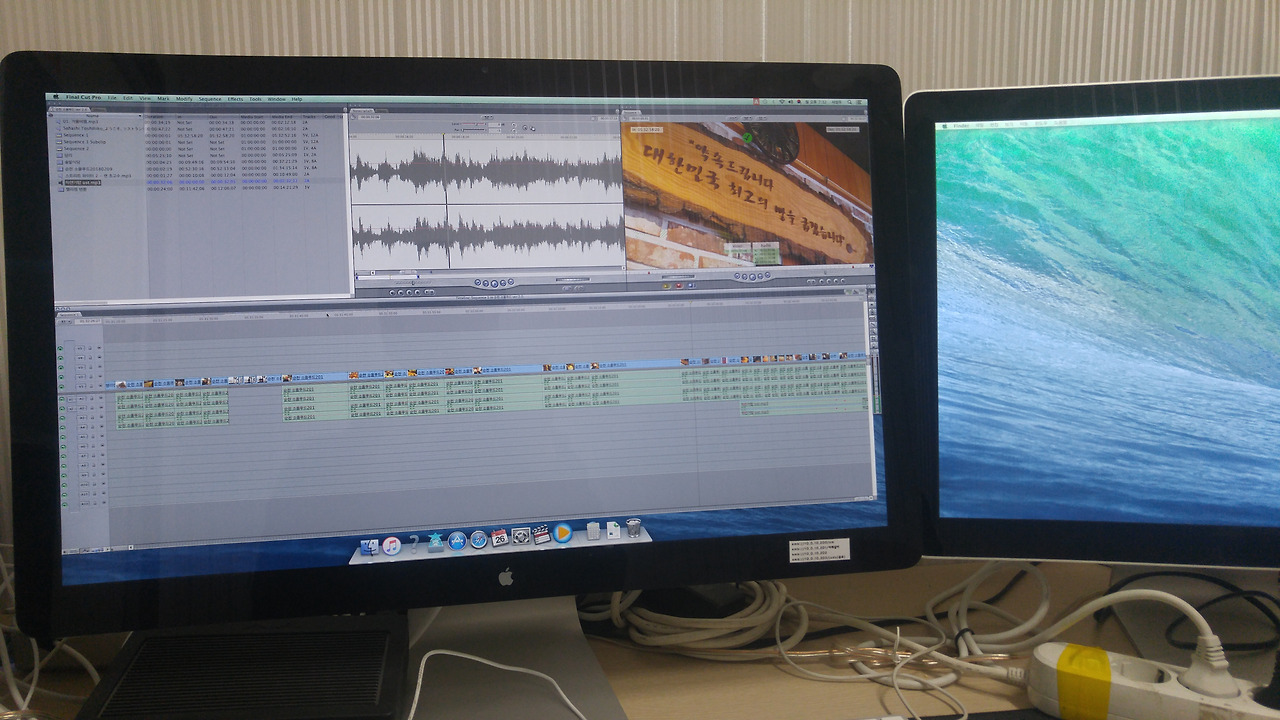Screen dimensions: 1280x720
Task: Open the Modify menu
Action: [184, 99]
